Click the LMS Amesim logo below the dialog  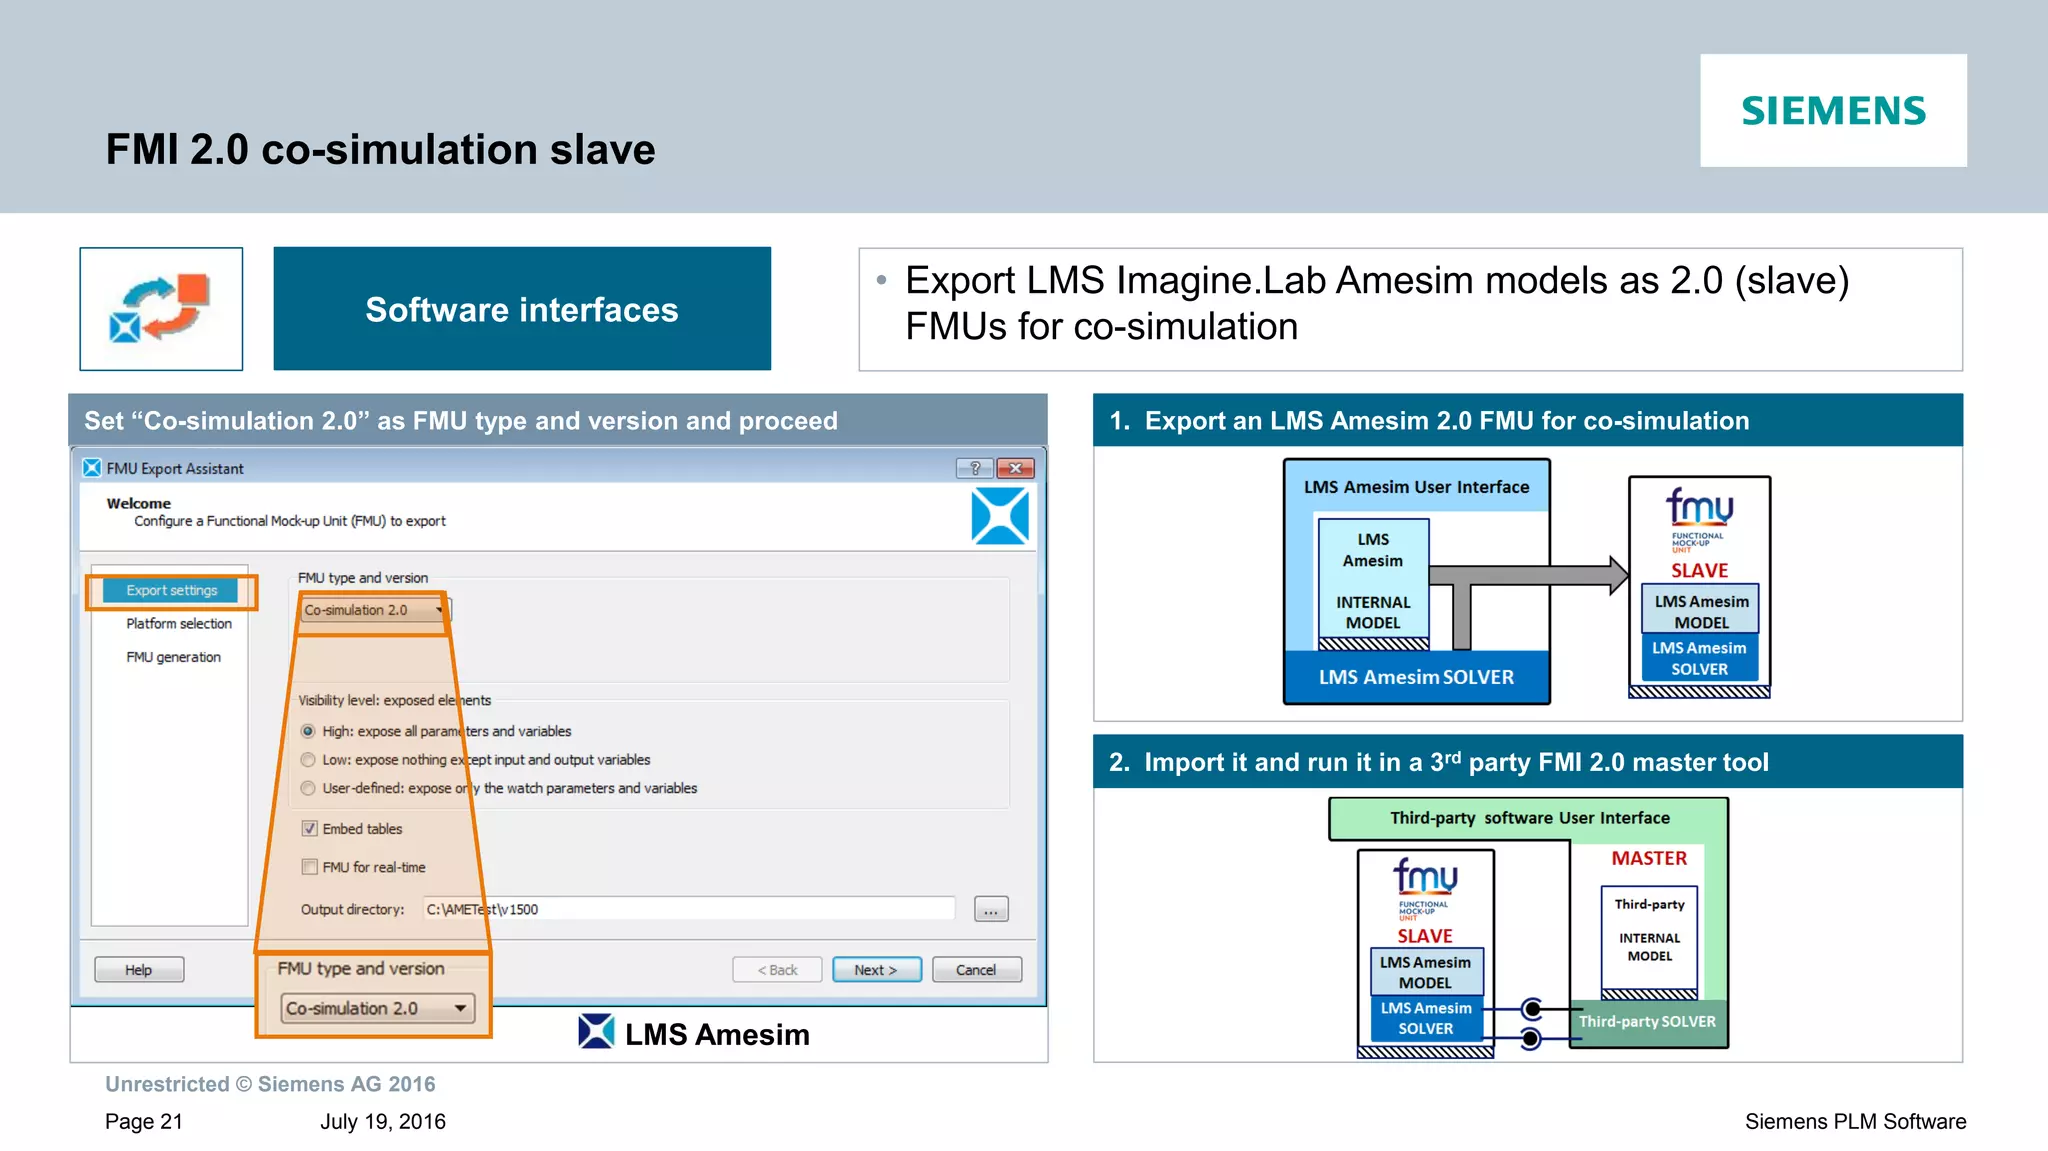point(597,1032)
